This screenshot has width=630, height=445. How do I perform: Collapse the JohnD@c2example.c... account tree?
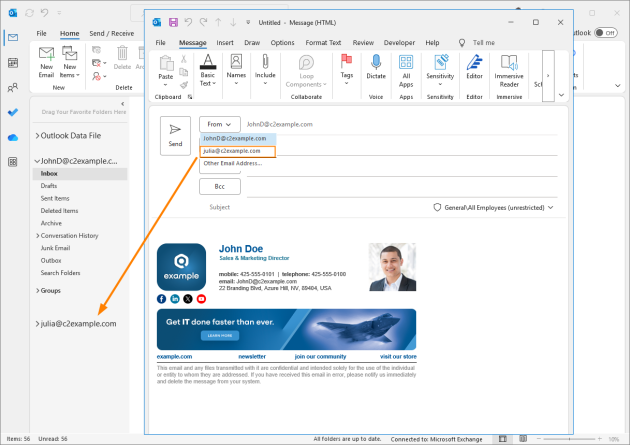click(37, 161)
